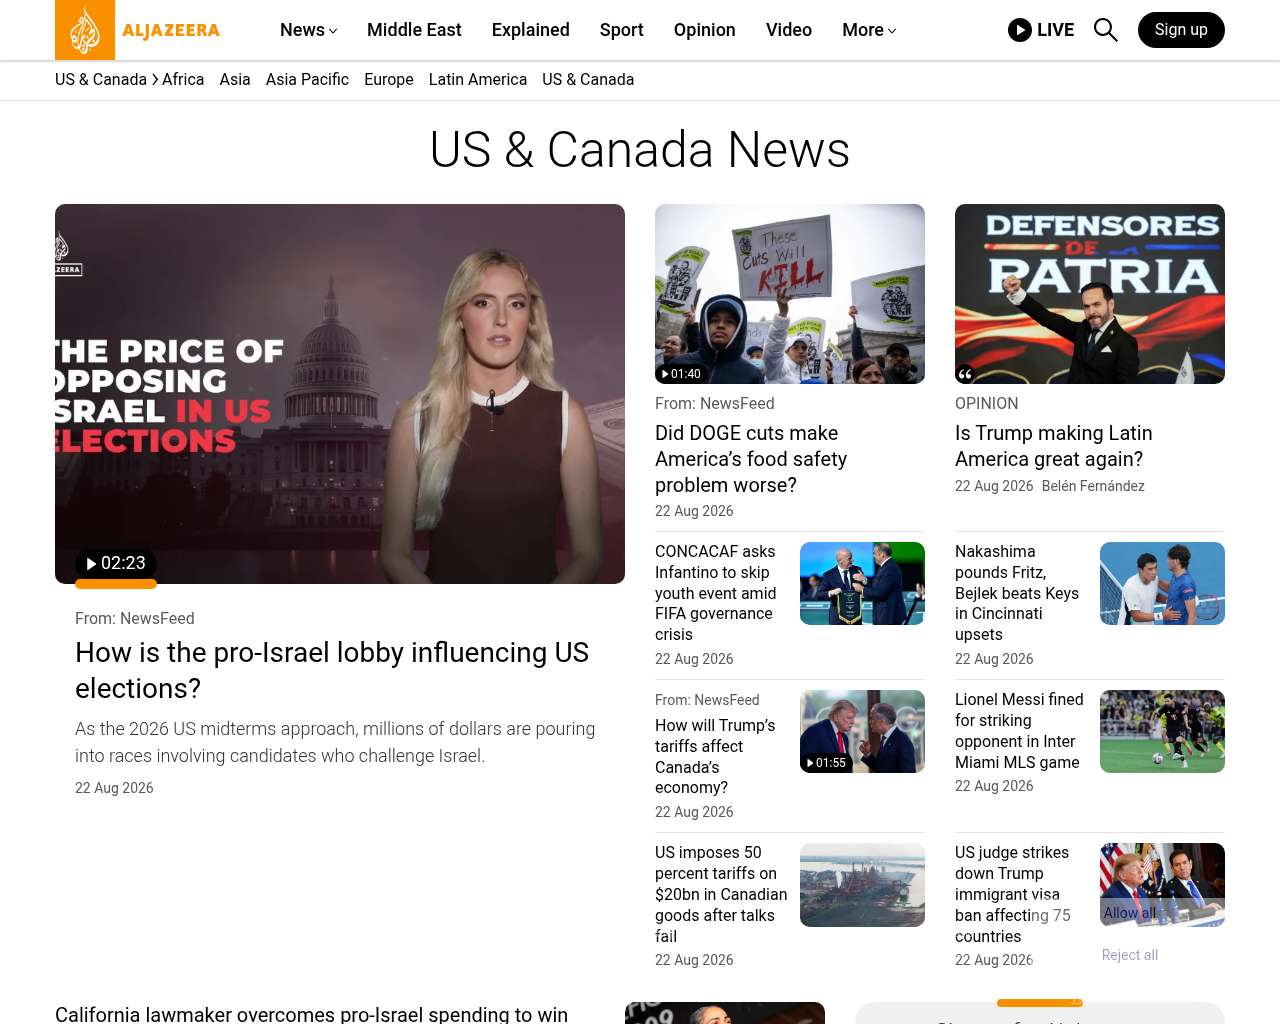The image size is (1280, 1024).
Task: Open the Video section
Action: [x=789, y=30]
